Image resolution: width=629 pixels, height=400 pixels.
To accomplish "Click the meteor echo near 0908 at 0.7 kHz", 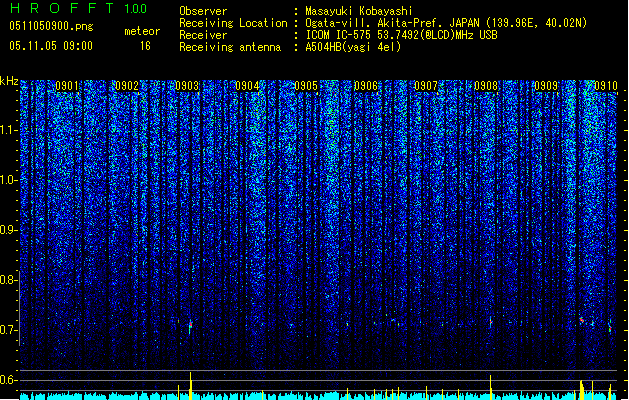I will click(x=490, y=322).
